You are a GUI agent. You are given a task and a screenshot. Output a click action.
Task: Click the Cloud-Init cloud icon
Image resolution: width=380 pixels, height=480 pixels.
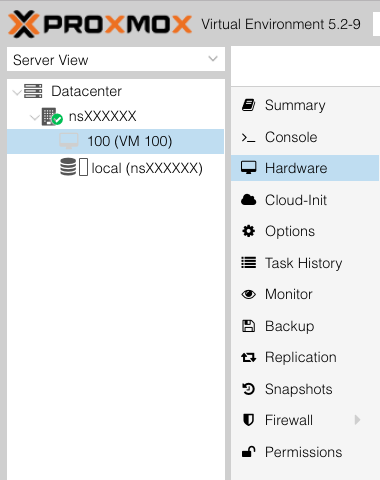(x=249, y=200)
